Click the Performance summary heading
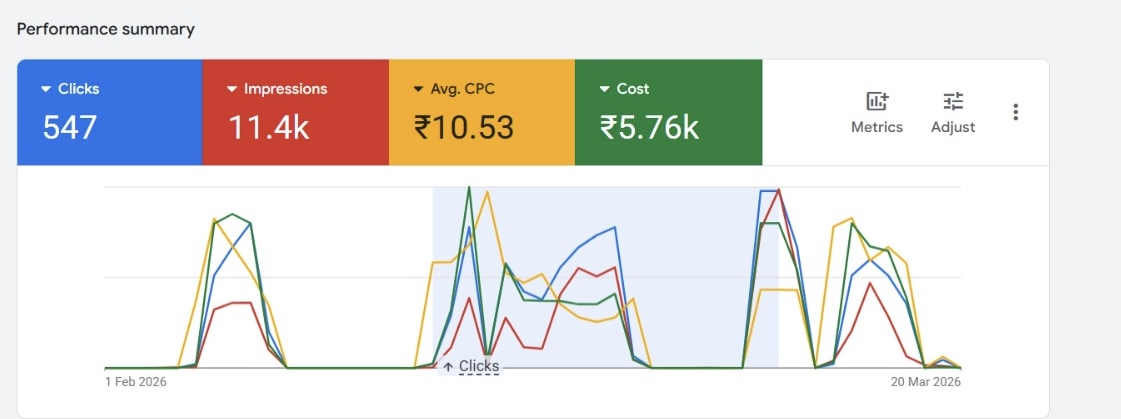Image resolution: width=1121 pixels, height=419 pixels. coord(105,29)
